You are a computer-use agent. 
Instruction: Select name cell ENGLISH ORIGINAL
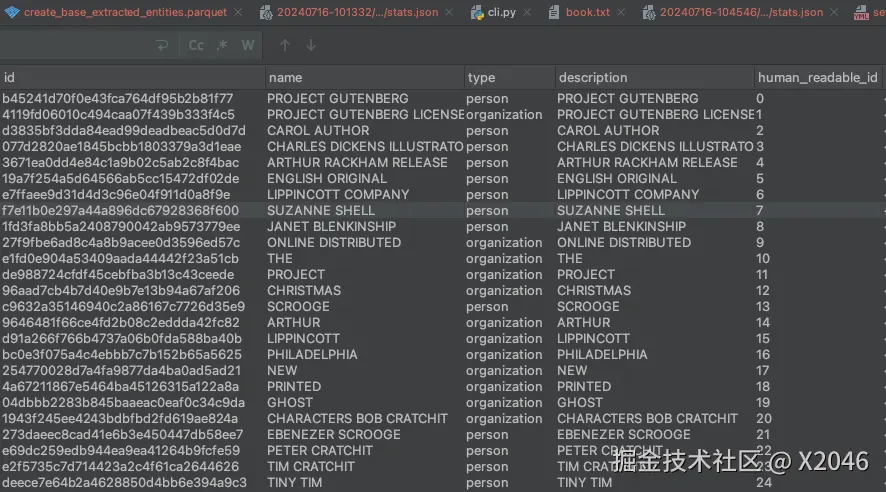pyautogui.click(x=327, y=178)
